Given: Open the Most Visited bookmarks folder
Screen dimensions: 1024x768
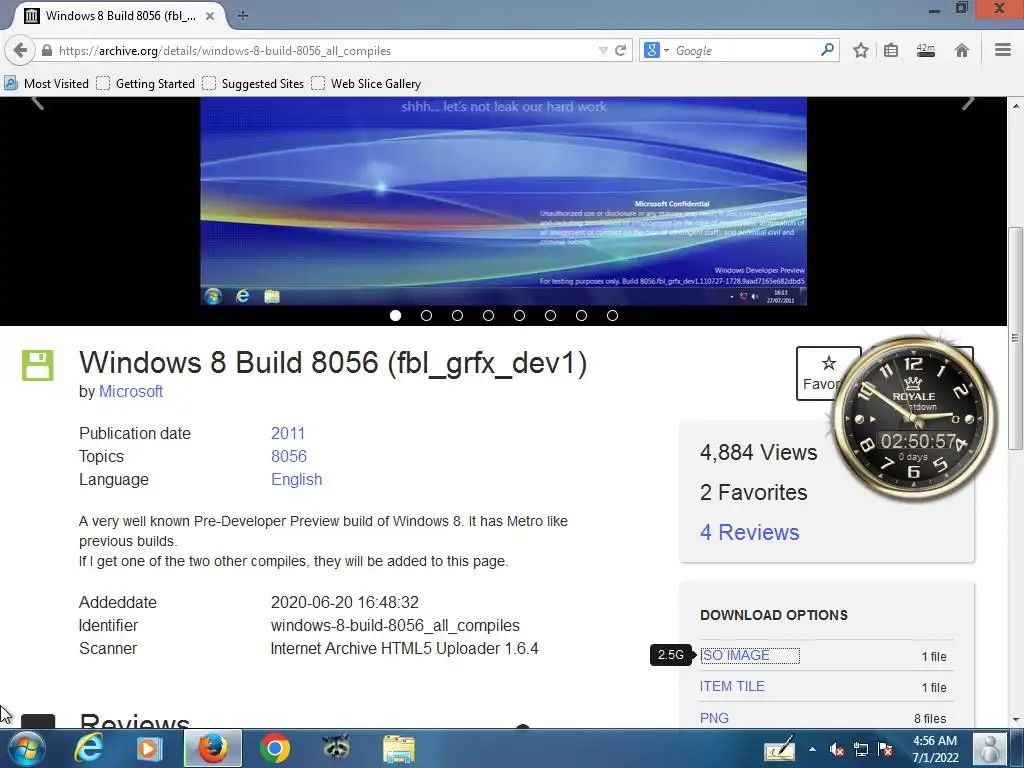Looking at the screenshot, I should [46, 84].
